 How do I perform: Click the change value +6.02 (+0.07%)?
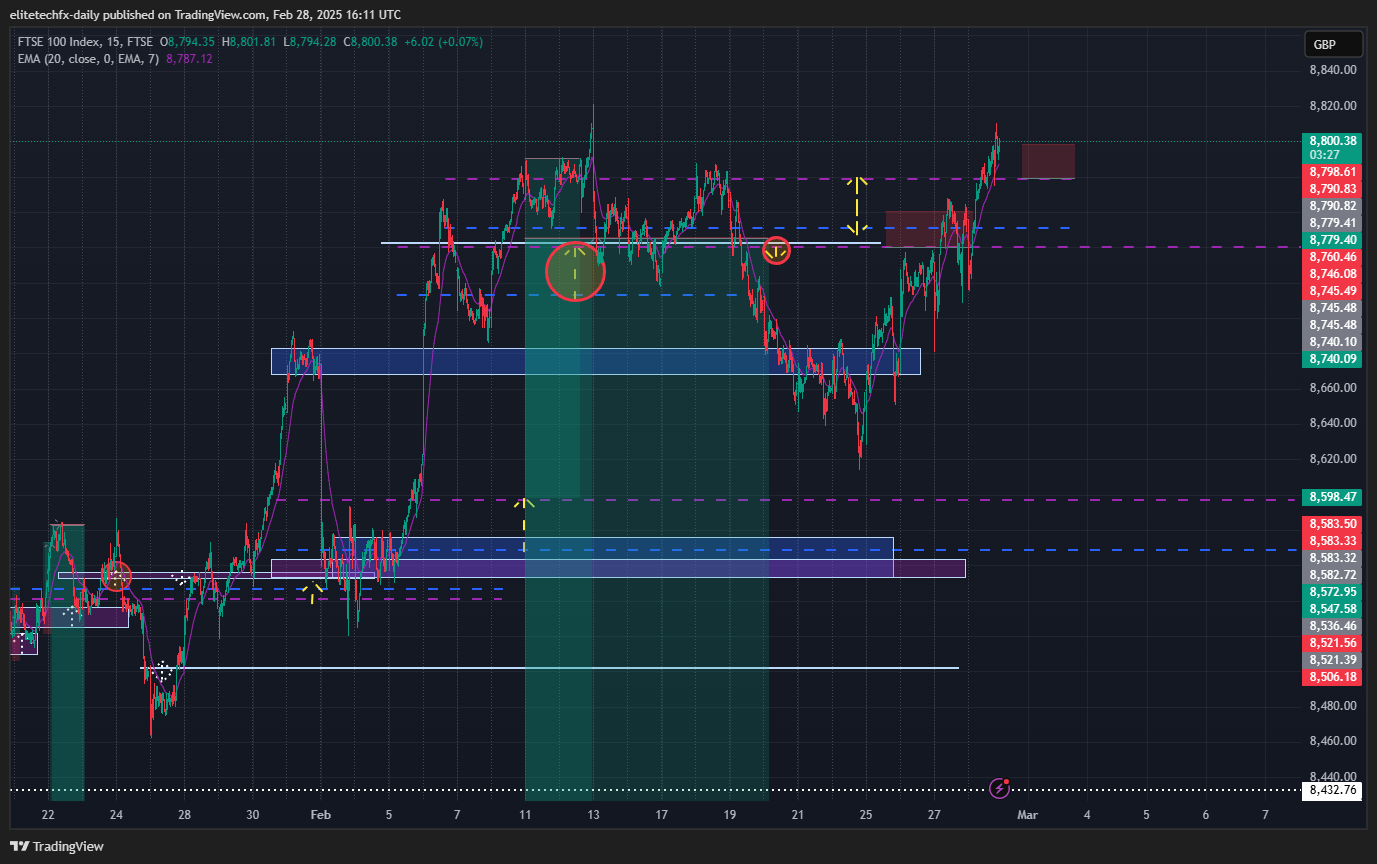tap(443, 42)
